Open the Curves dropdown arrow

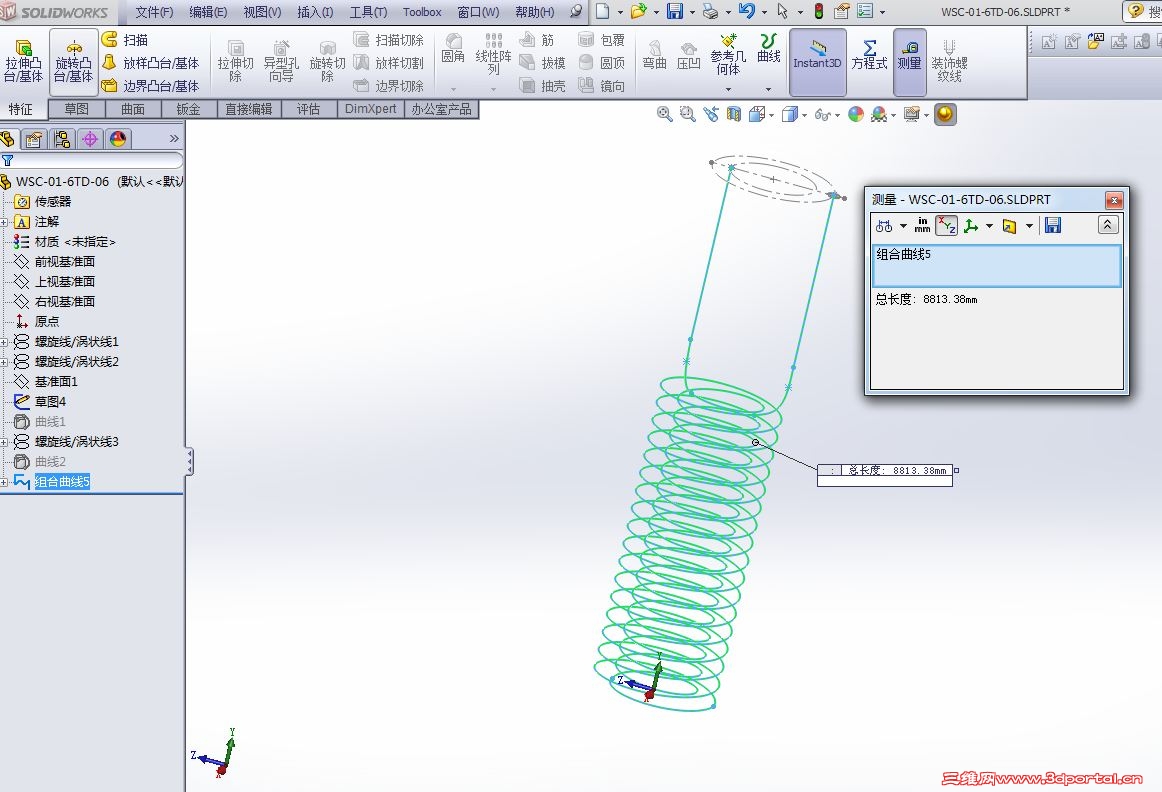coord(768,88)
